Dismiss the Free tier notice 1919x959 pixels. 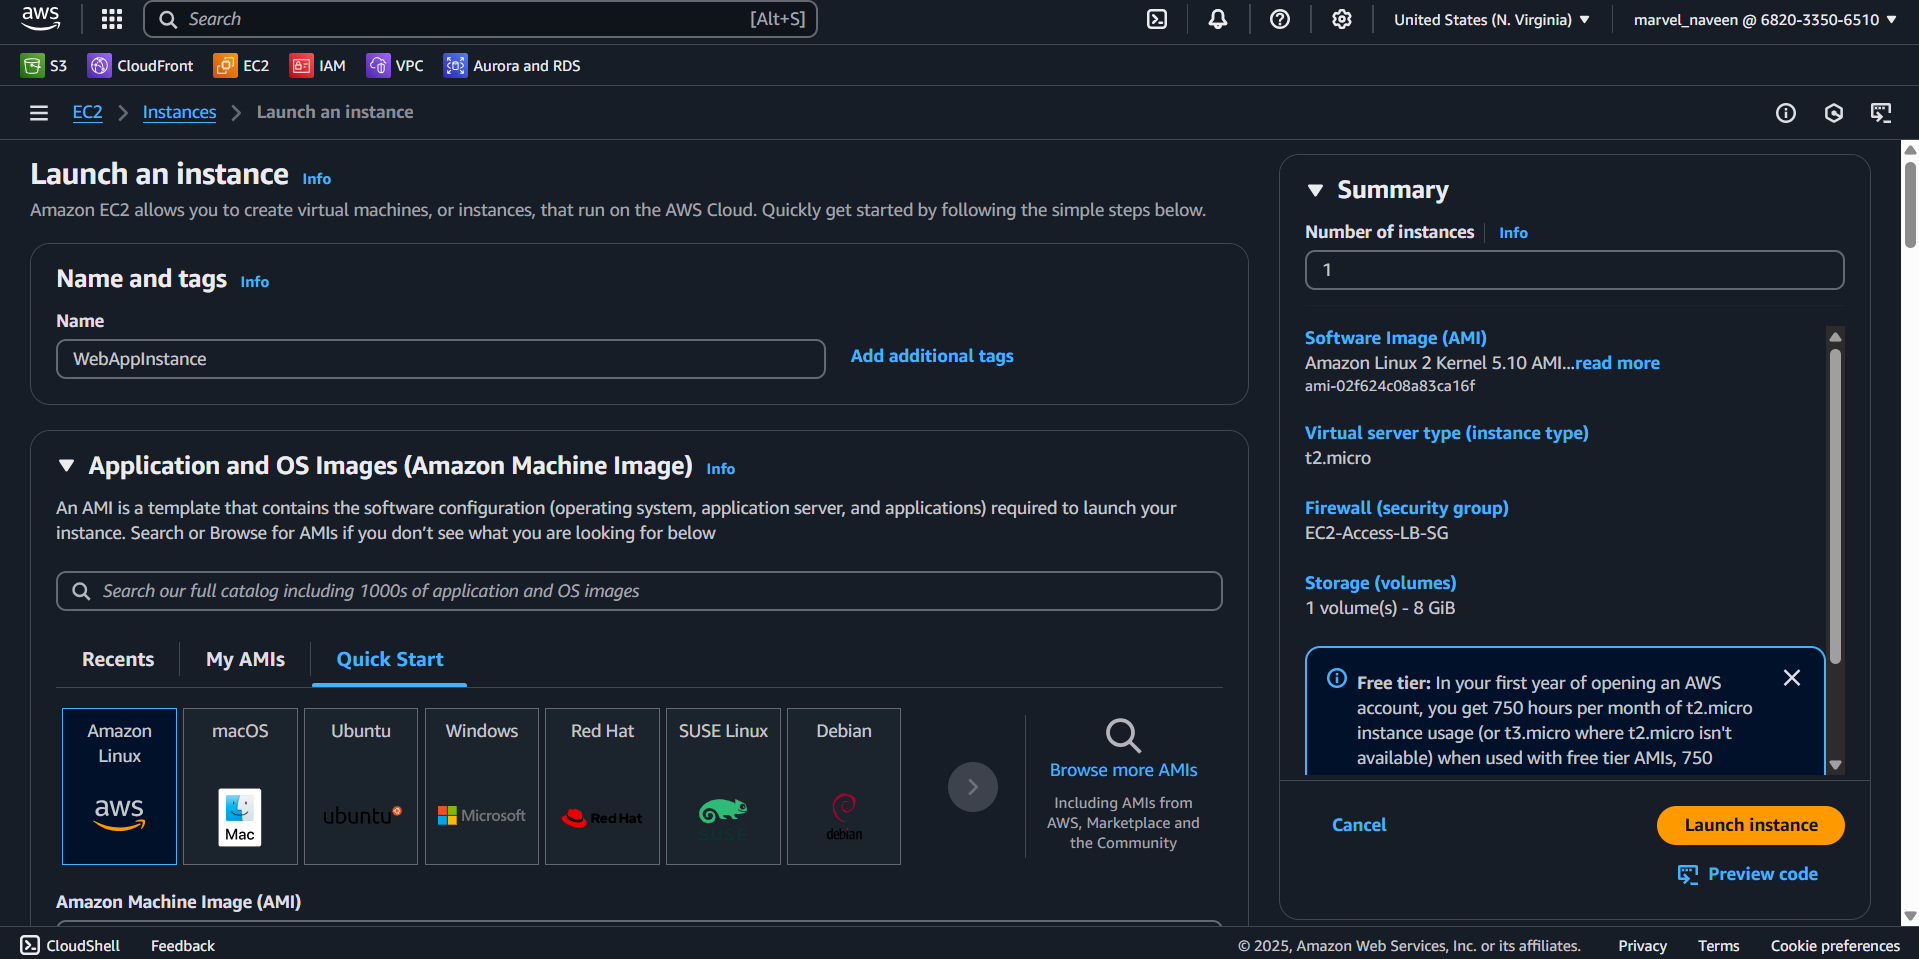(1792, 678)
